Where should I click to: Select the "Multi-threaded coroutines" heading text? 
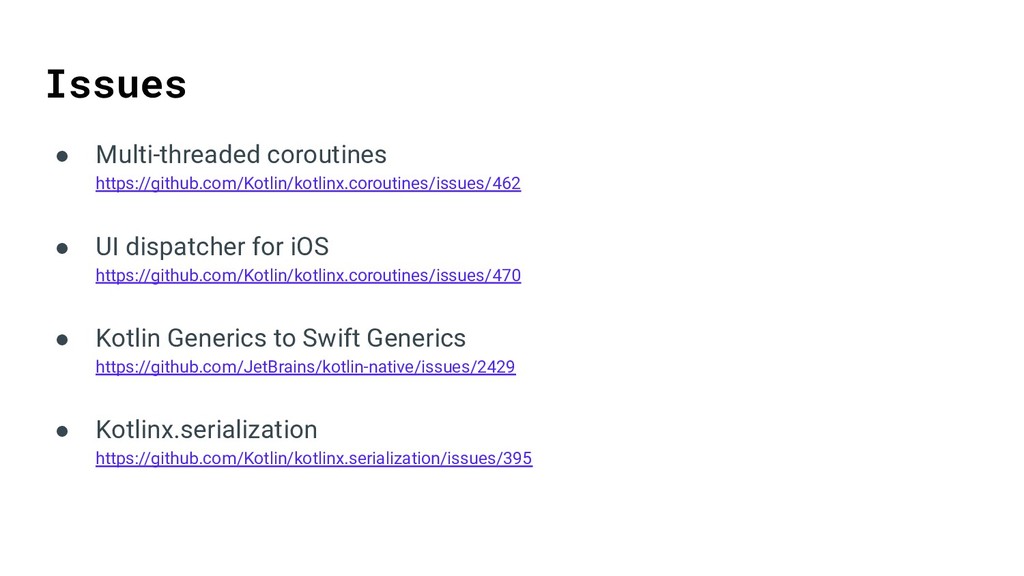(241, 155)
